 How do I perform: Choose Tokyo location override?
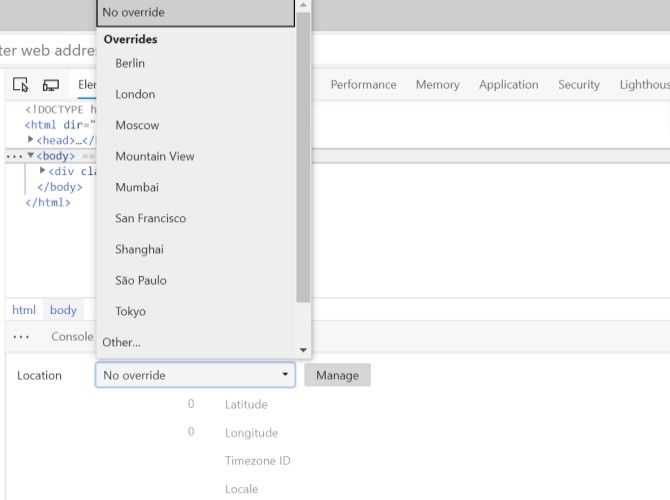coord(130,312)
